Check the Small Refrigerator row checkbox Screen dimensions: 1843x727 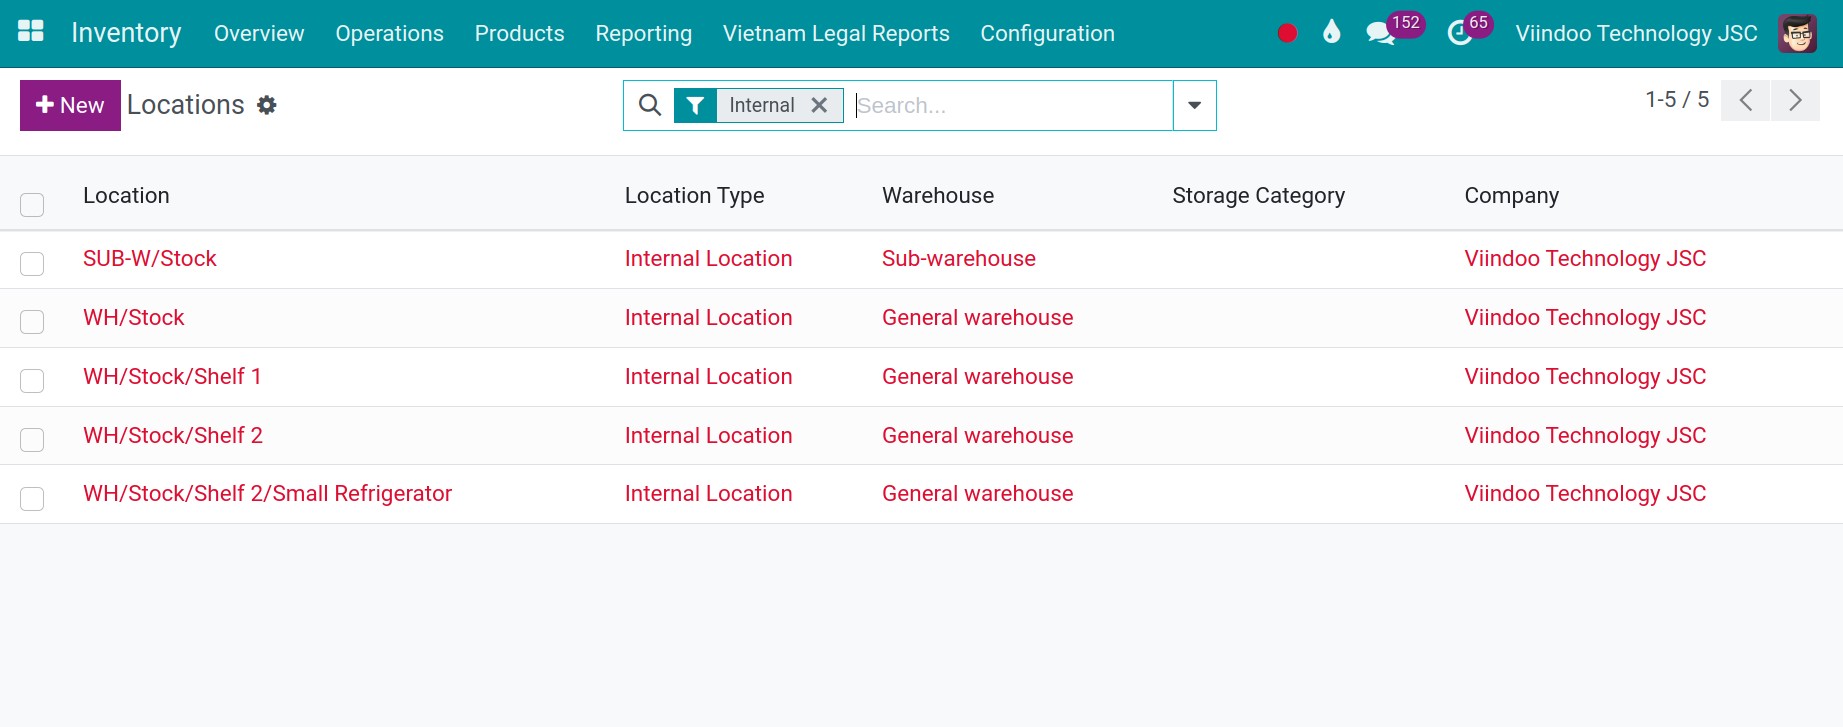click(x=32, y=499)
